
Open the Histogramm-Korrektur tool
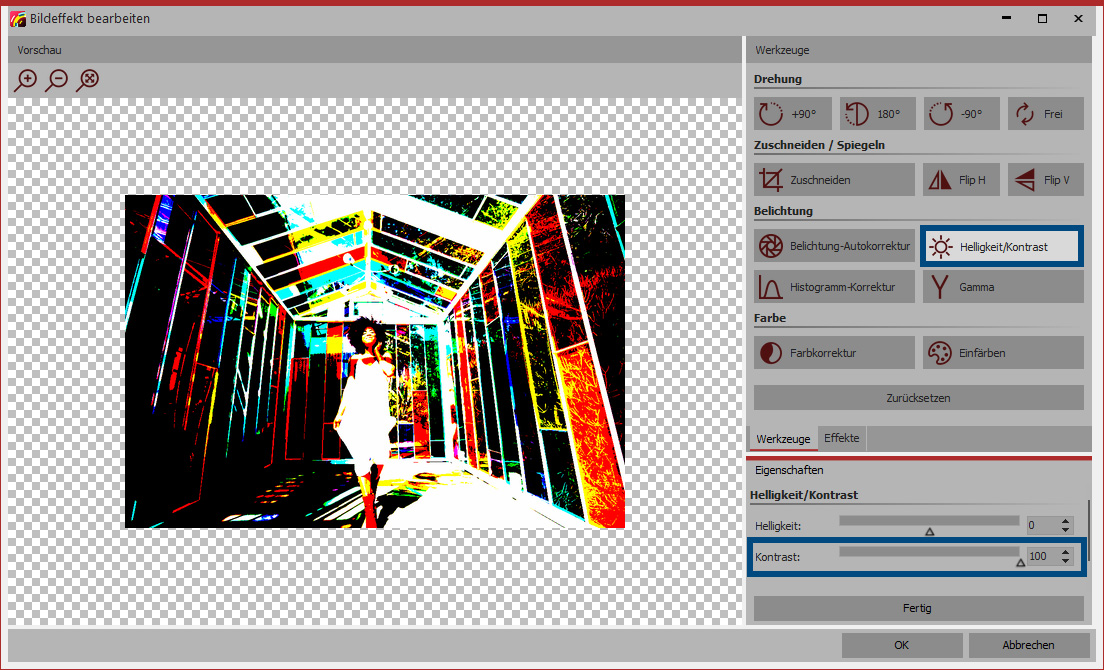(x=834, y=287)
